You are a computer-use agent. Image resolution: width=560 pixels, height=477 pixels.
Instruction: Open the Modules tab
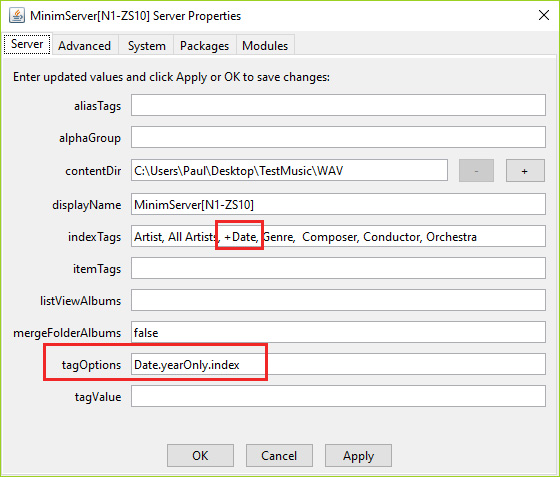point(265,45)
